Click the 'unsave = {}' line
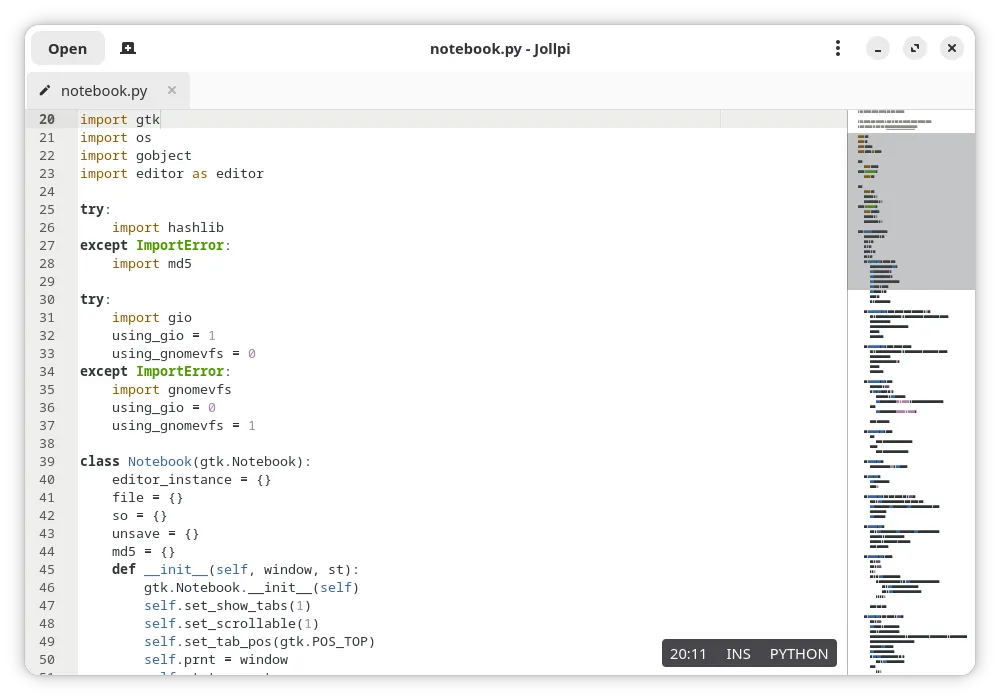The width and height of the screenshot is (1000, 700). coord(156,534)
